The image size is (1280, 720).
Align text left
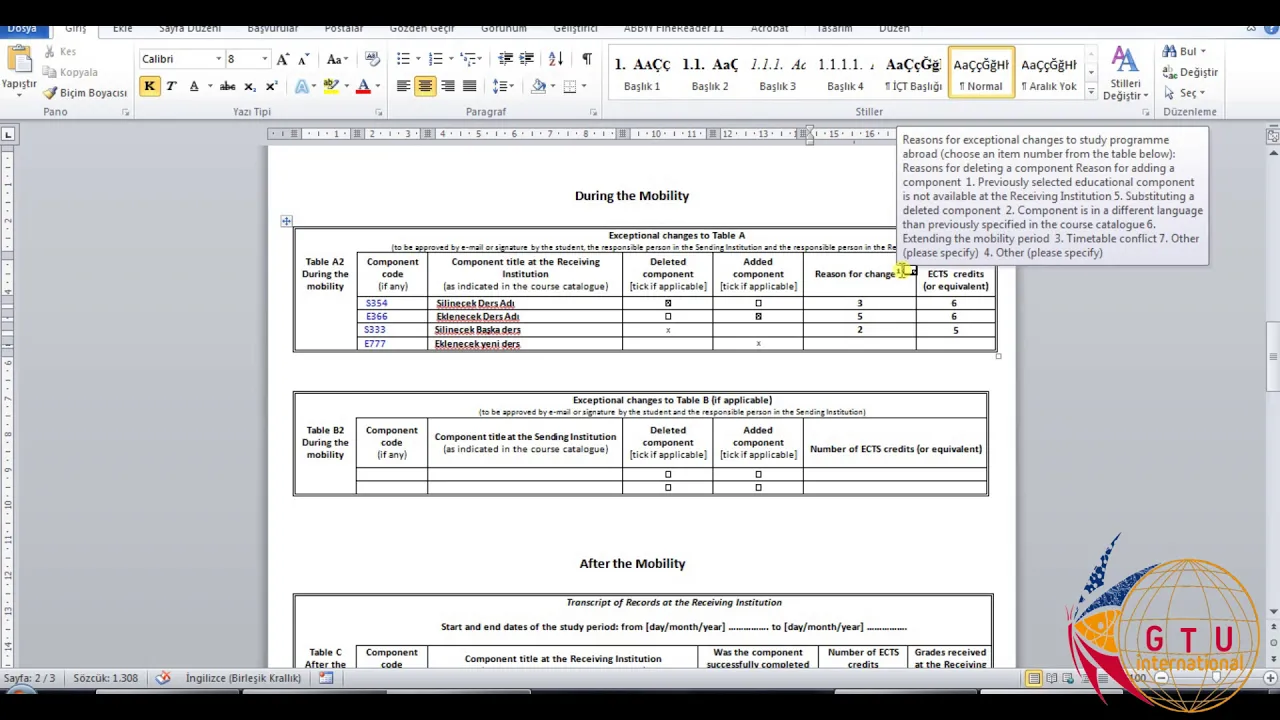(403, 87)
